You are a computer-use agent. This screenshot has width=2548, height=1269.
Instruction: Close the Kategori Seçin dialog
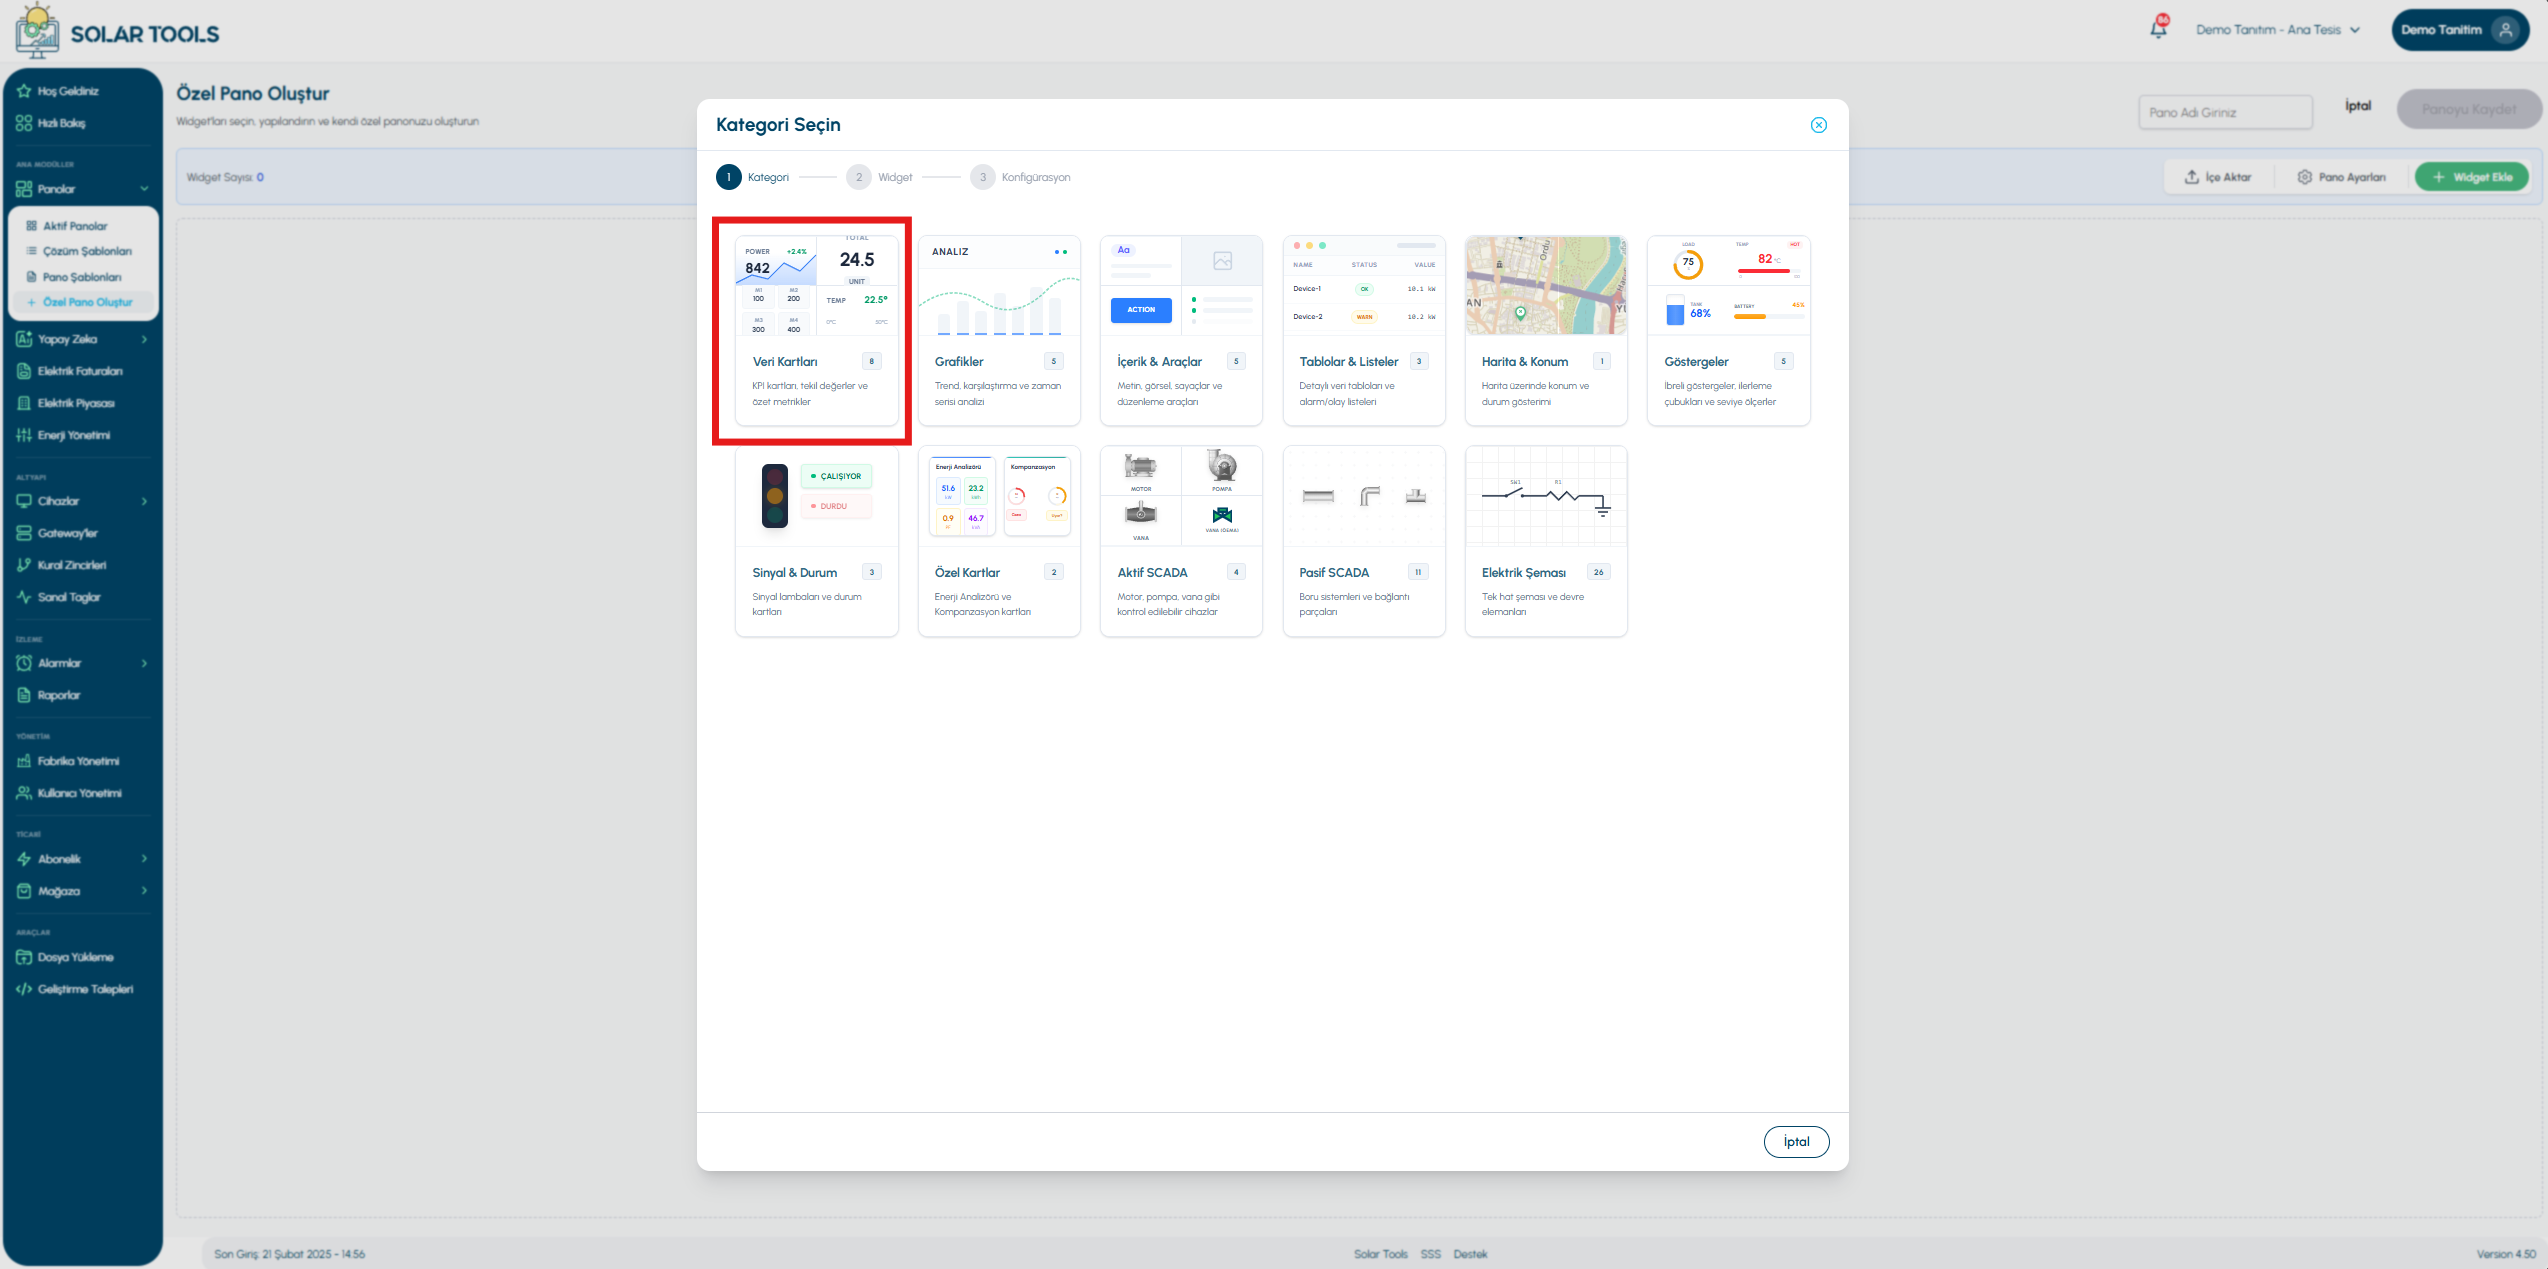tap(1818, 125)
